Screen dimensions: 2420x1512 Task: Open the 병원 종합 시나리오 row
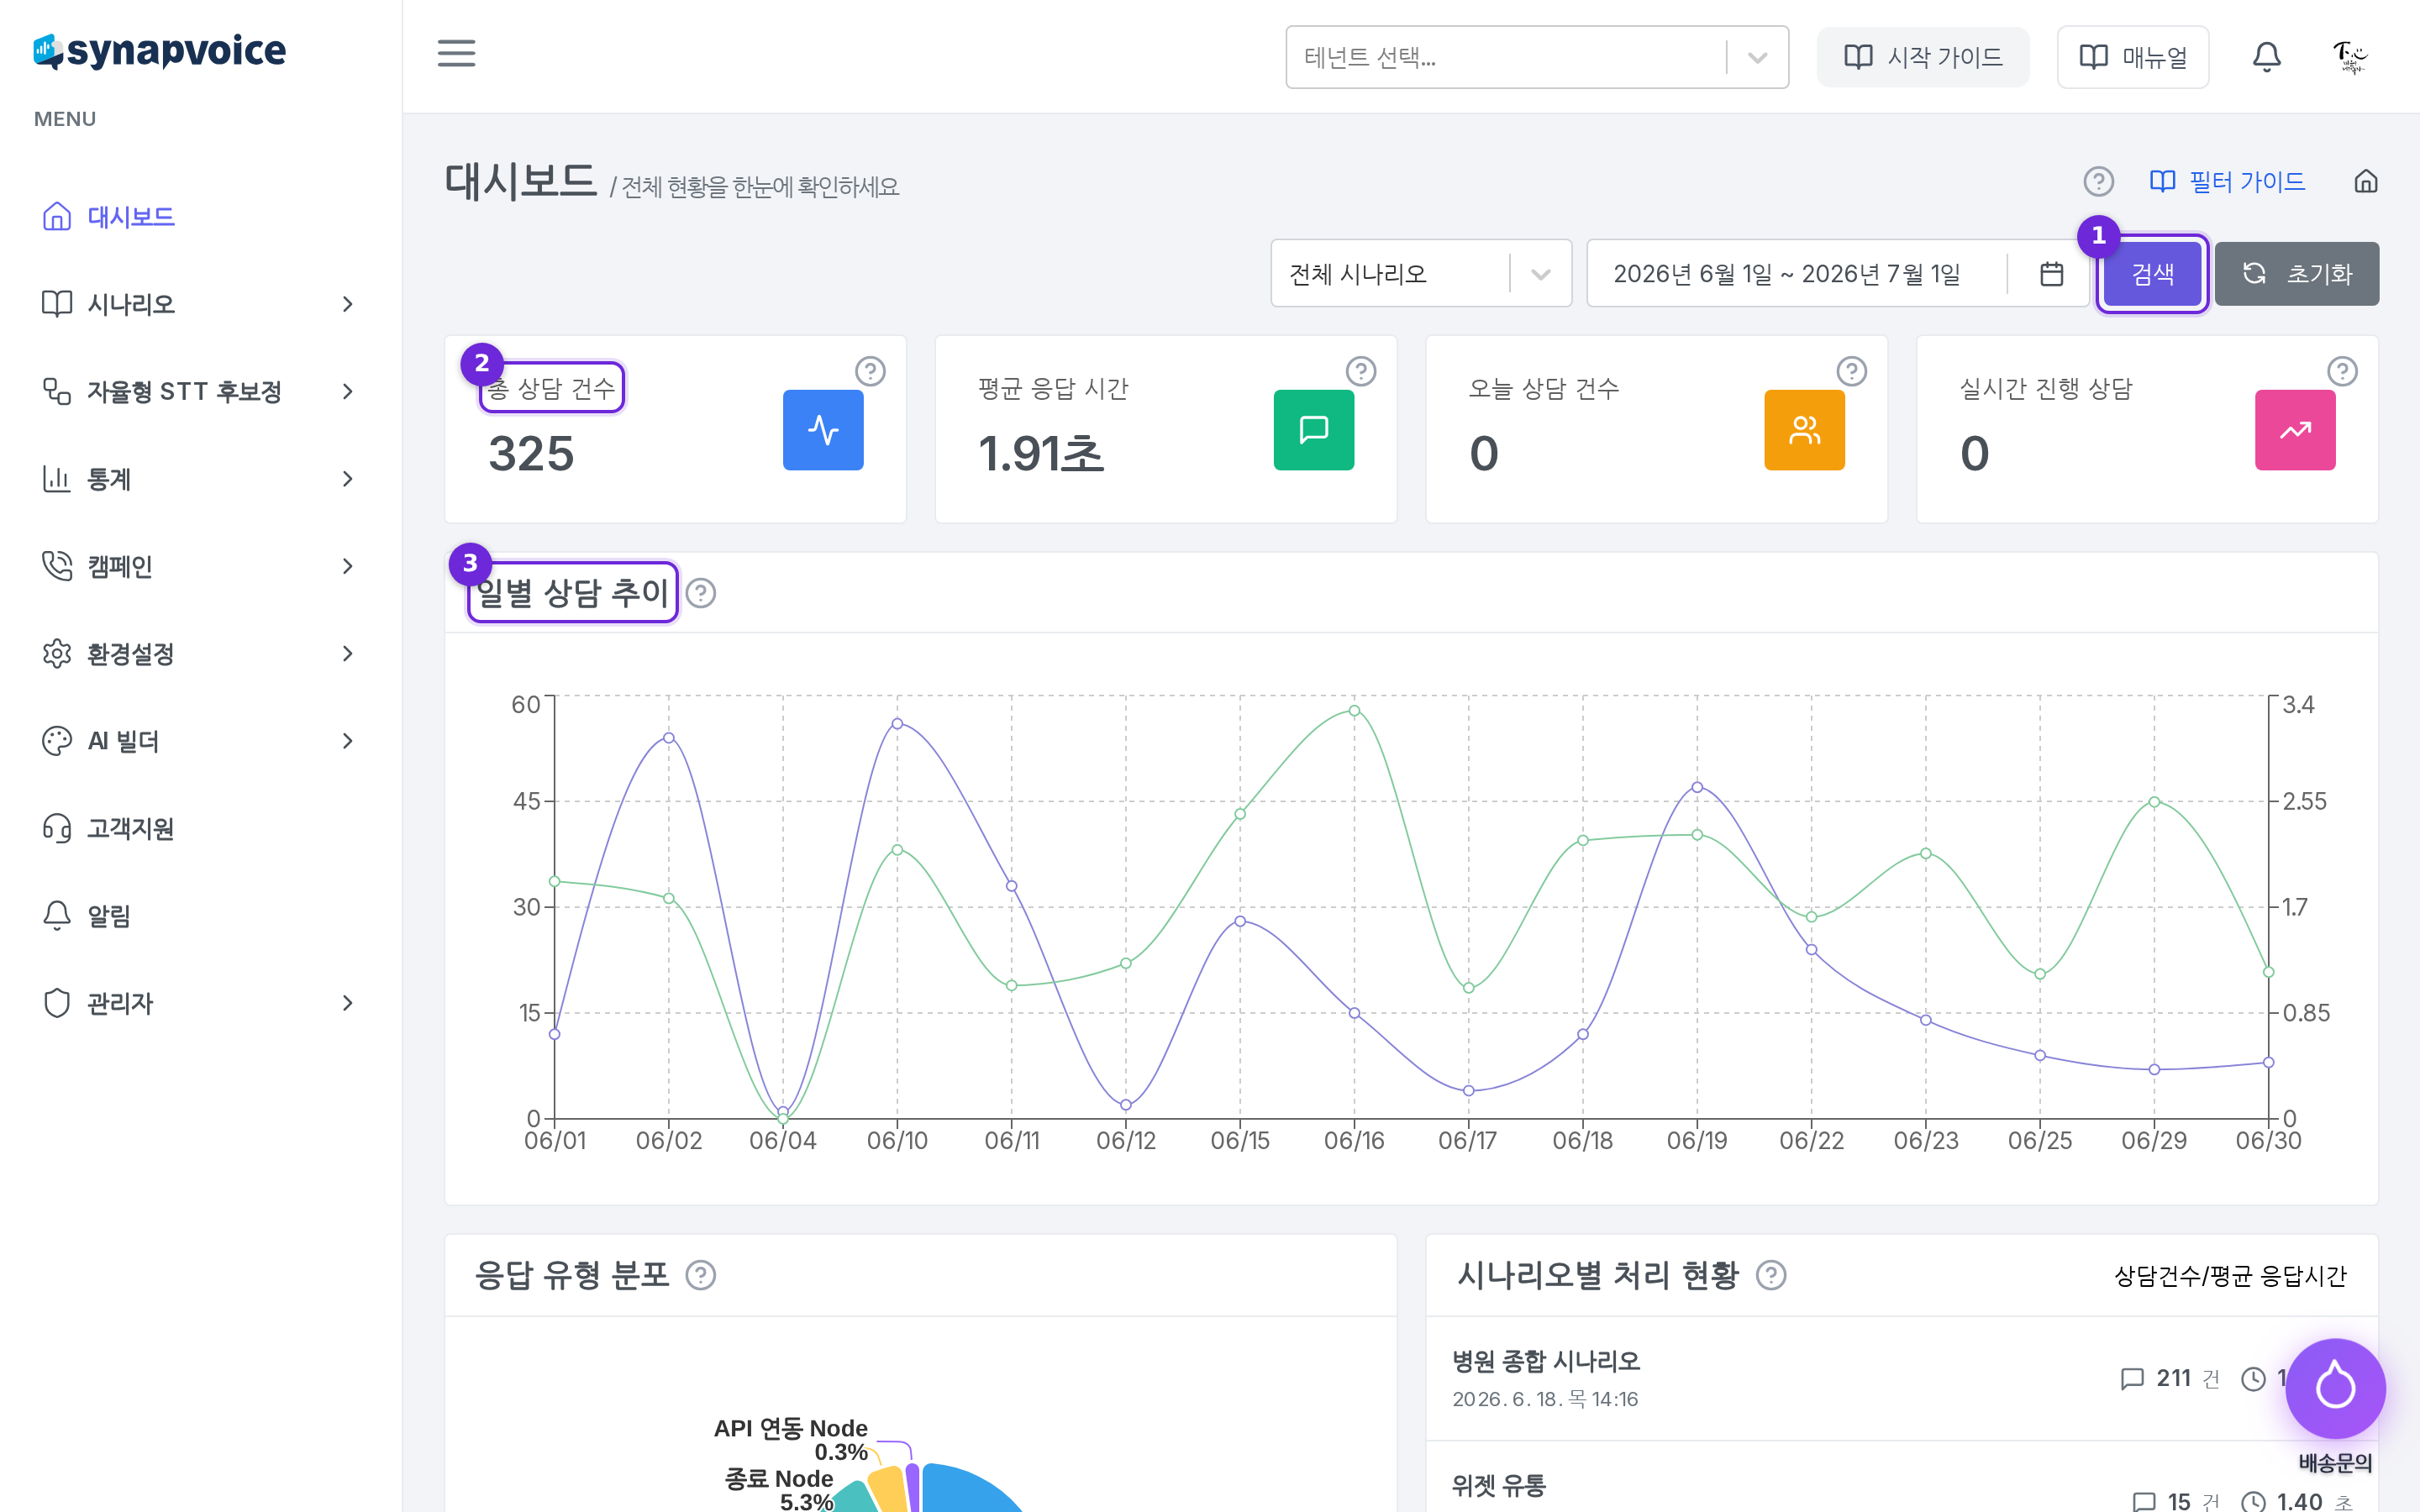[x=1901, y=1378]
